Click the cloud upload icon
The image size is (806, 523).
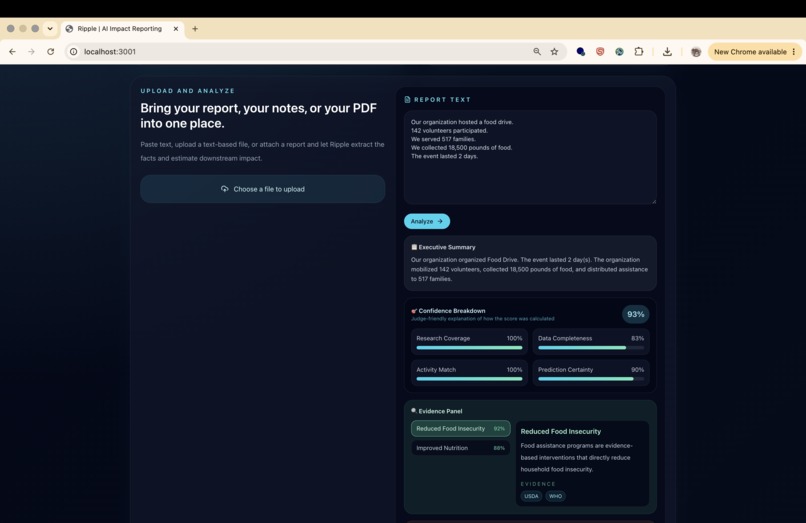225,189
